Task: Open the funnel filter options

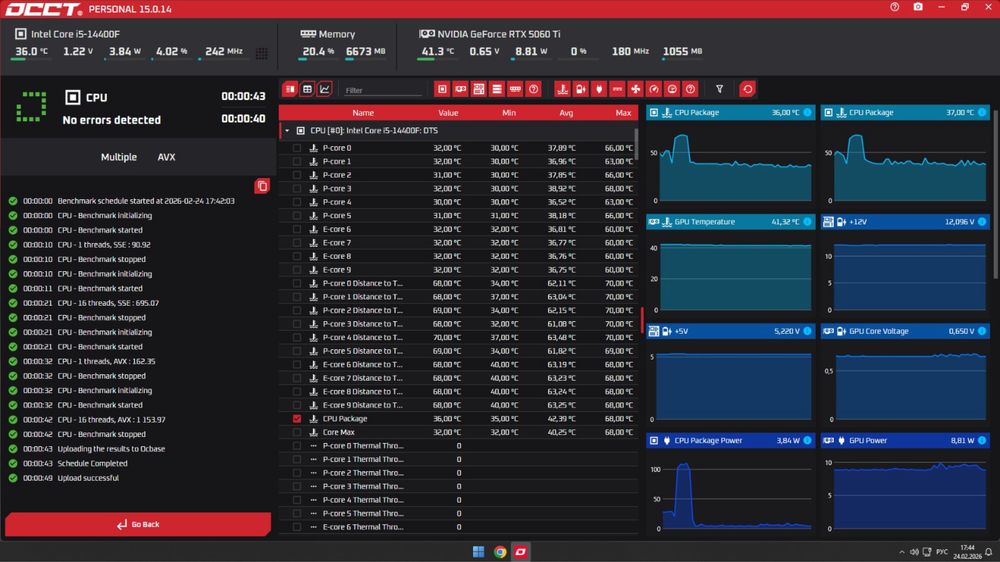Action: [x=719, y=89]
